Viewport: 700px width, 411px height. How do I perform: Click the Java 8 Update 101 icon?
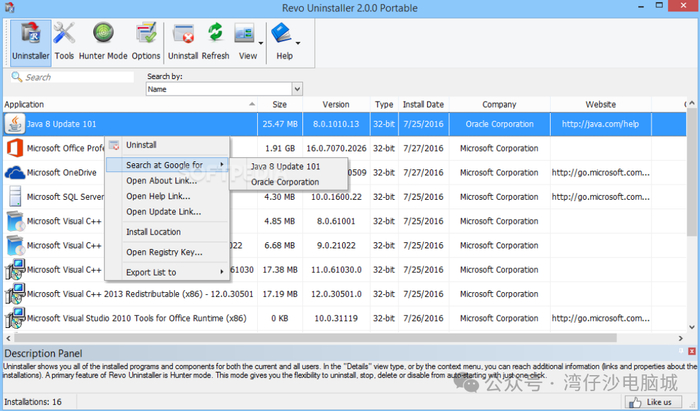(x=15, y=124)
